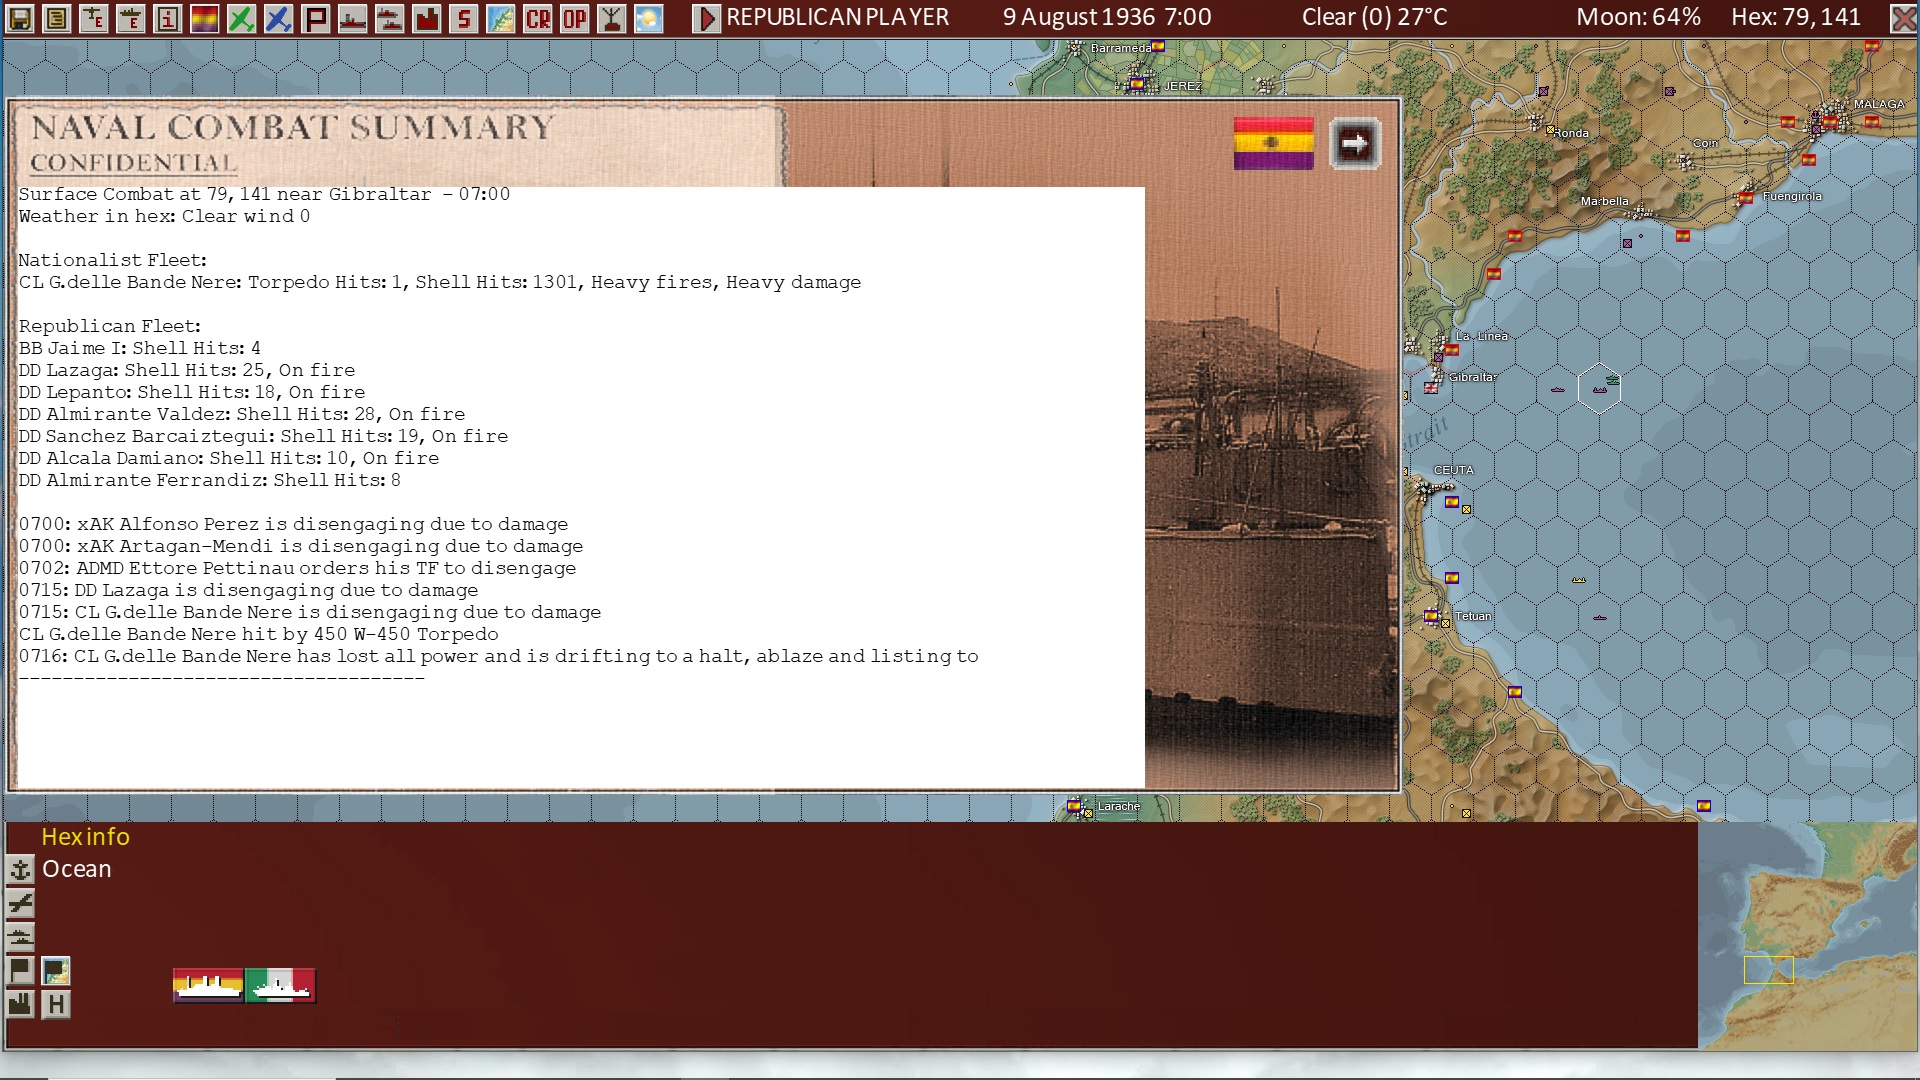Open the OP operations screen
Screen dimensions: 1920x1080
pyautogui.click(x=574, y=17)
